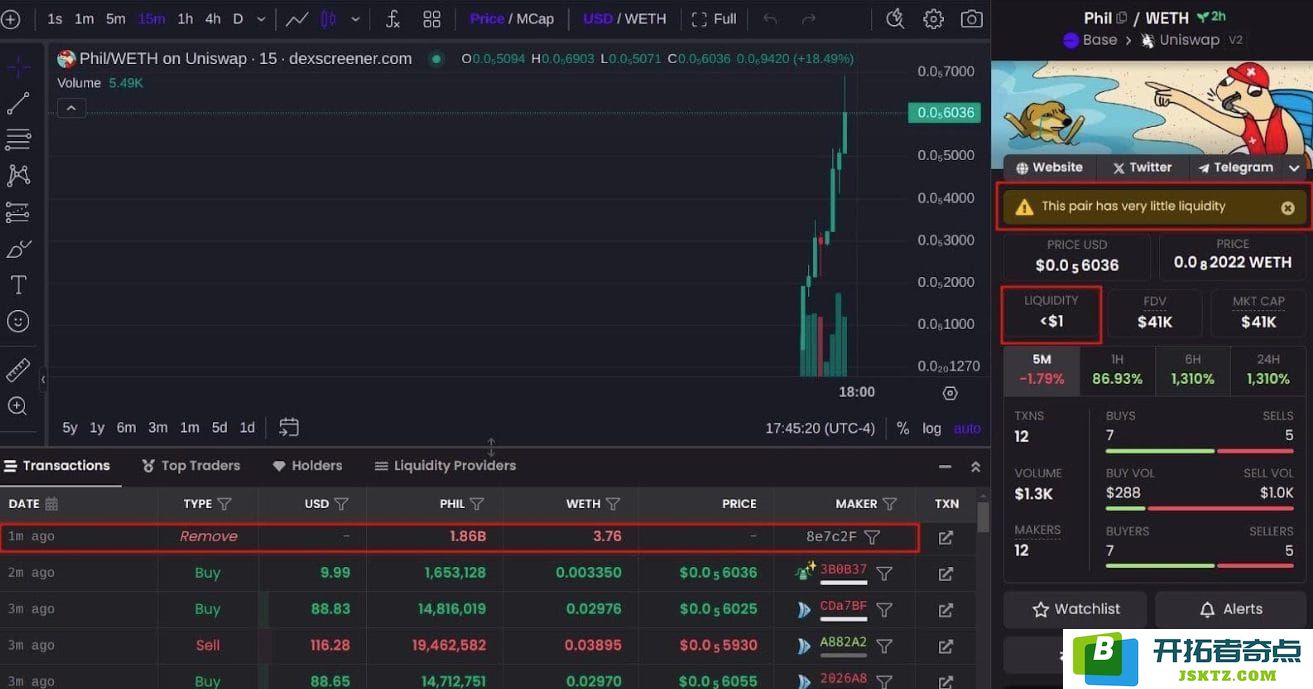The image size is (1313, 689).
Task: Select the text annotation tool
Action: 18,285
